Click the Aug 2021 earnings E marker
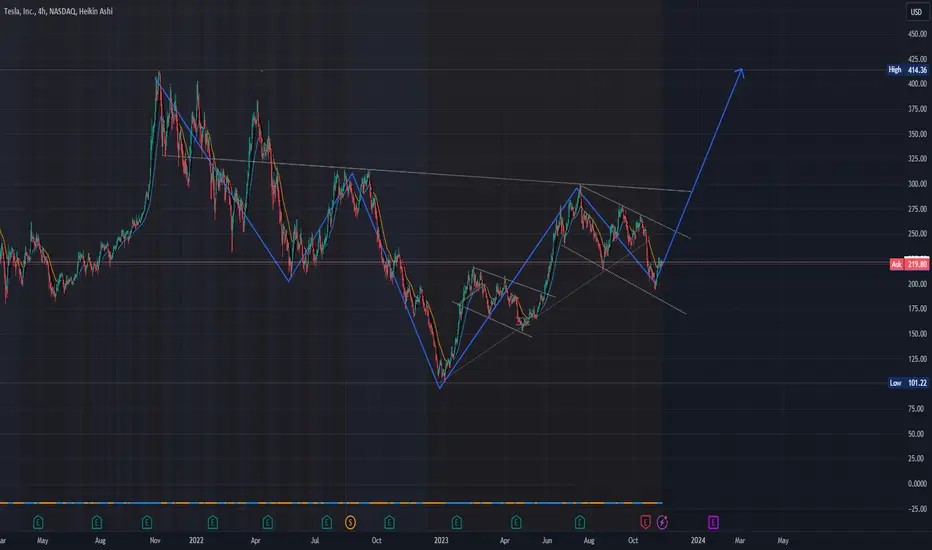The image size is (932, 550). pyautogui.click(x=97, y=523)
